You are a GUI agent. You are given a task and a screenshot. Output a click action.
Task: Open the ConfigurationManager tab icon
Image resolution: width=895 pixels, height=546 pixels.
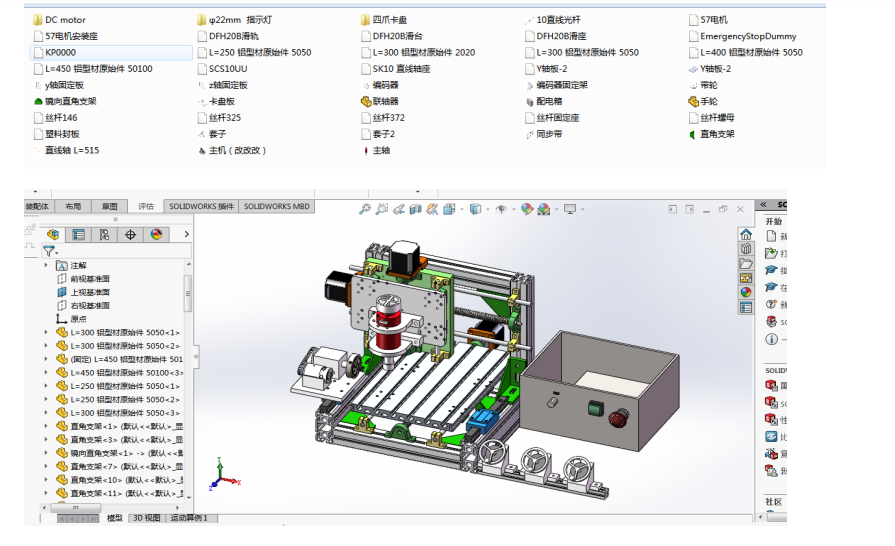tap(104, 235)
